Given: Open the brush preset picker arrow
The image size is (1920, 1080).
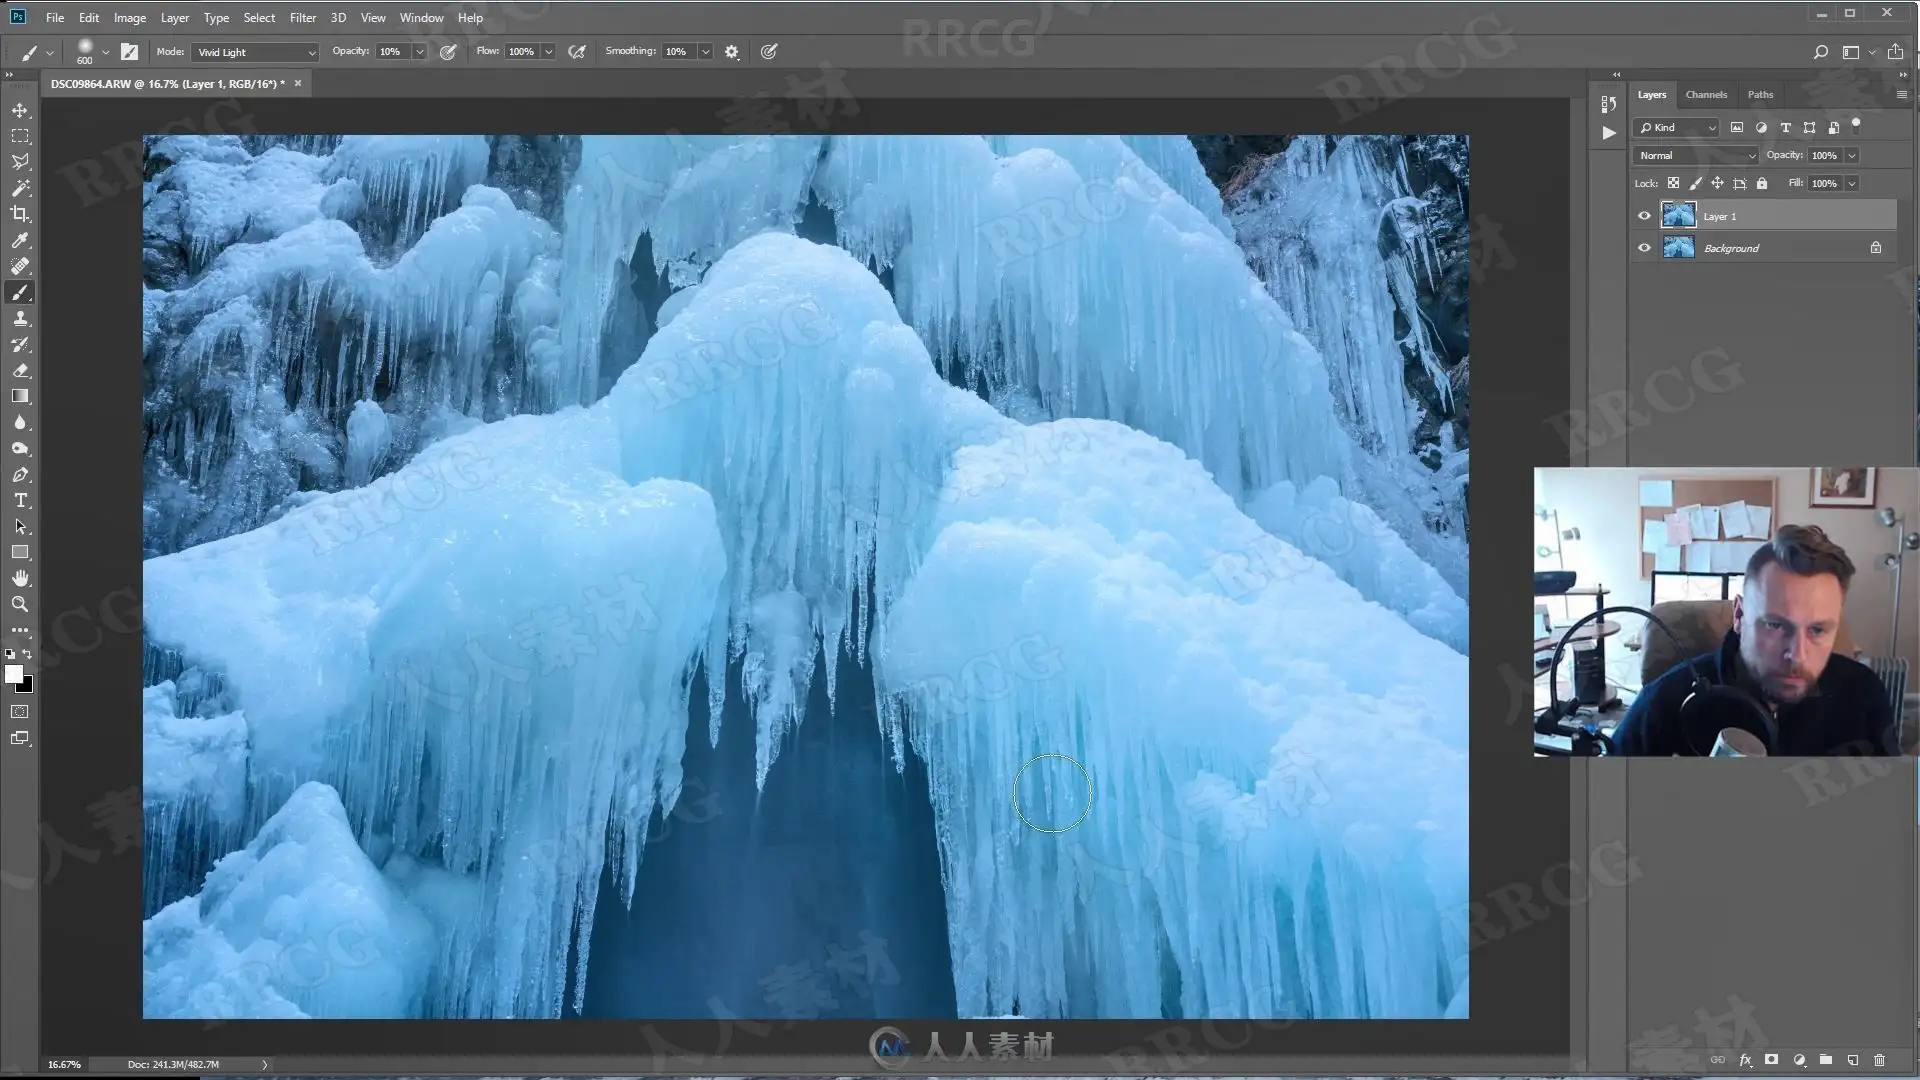Looking at the screenshot, I should point(105,52).
